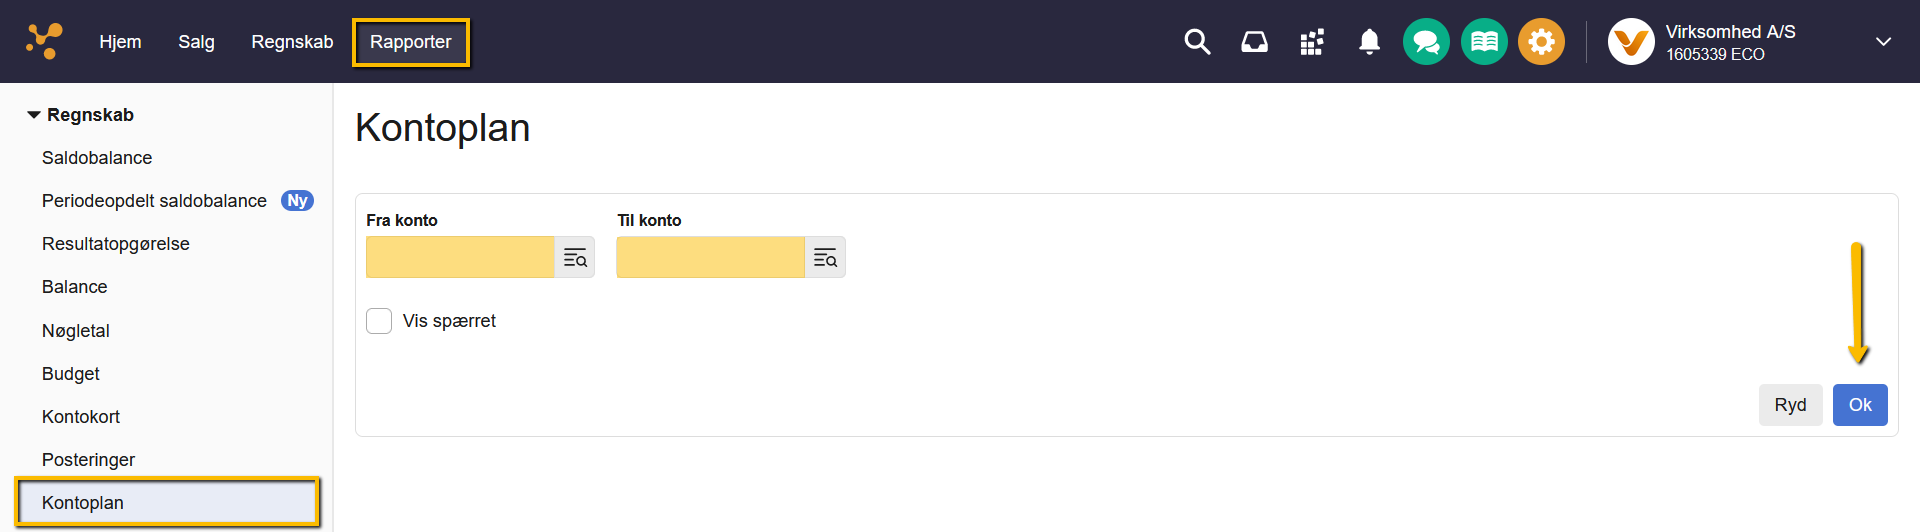Click the e-conomic logo icon
The image size is (1920, 532).
[44, 41]
